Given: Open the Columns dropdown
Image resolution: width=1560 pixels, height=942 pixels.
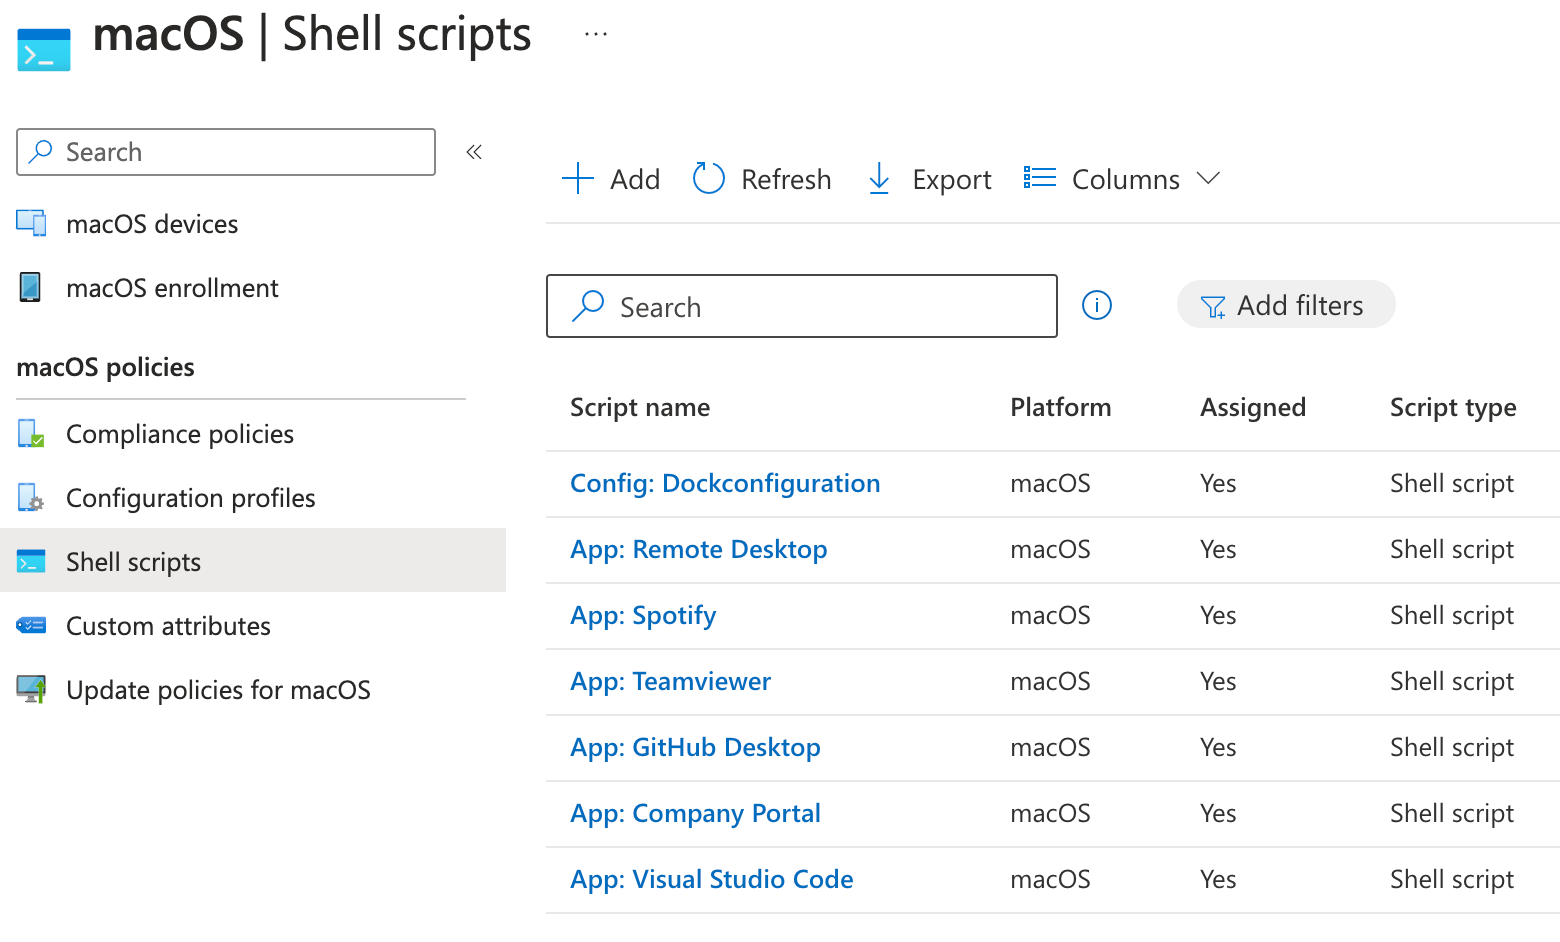Looking at the screenshot, I should pyautogui.click(x=1124, y=179).
